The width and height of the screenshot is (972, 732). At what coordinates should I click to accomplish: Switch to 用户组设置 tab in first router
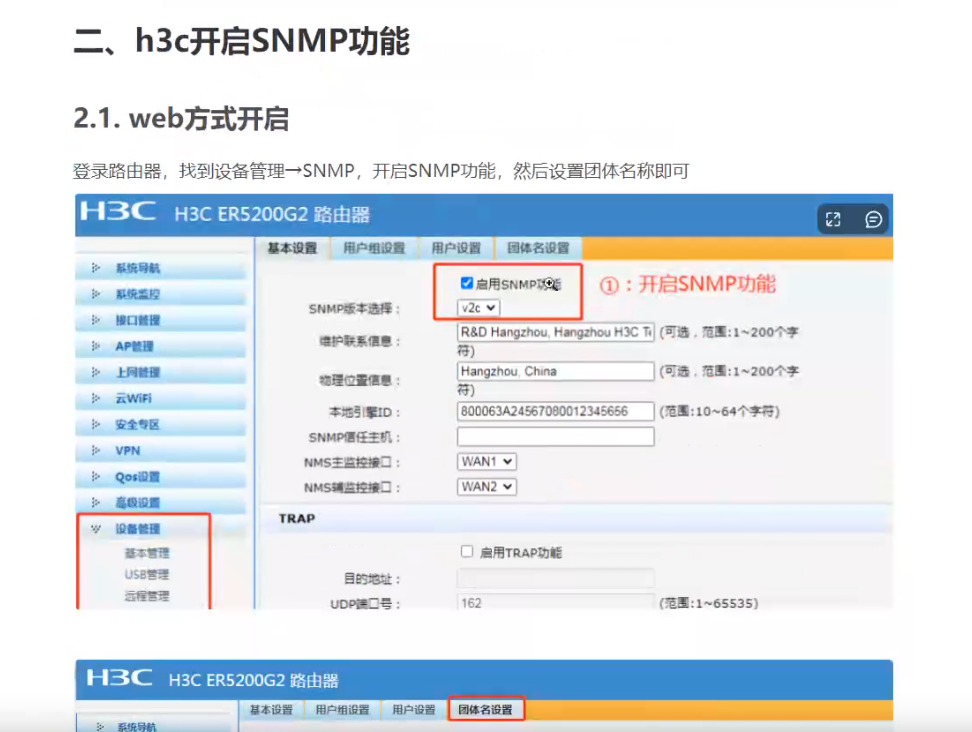coord(374,248)
